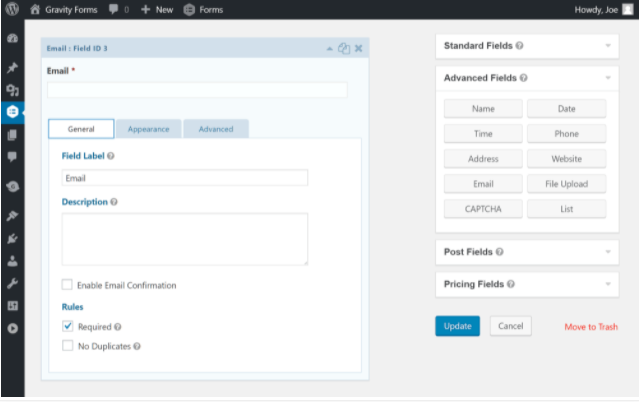
Task: Expand the Standard Fields panel
Action: (x=526, y=46)
